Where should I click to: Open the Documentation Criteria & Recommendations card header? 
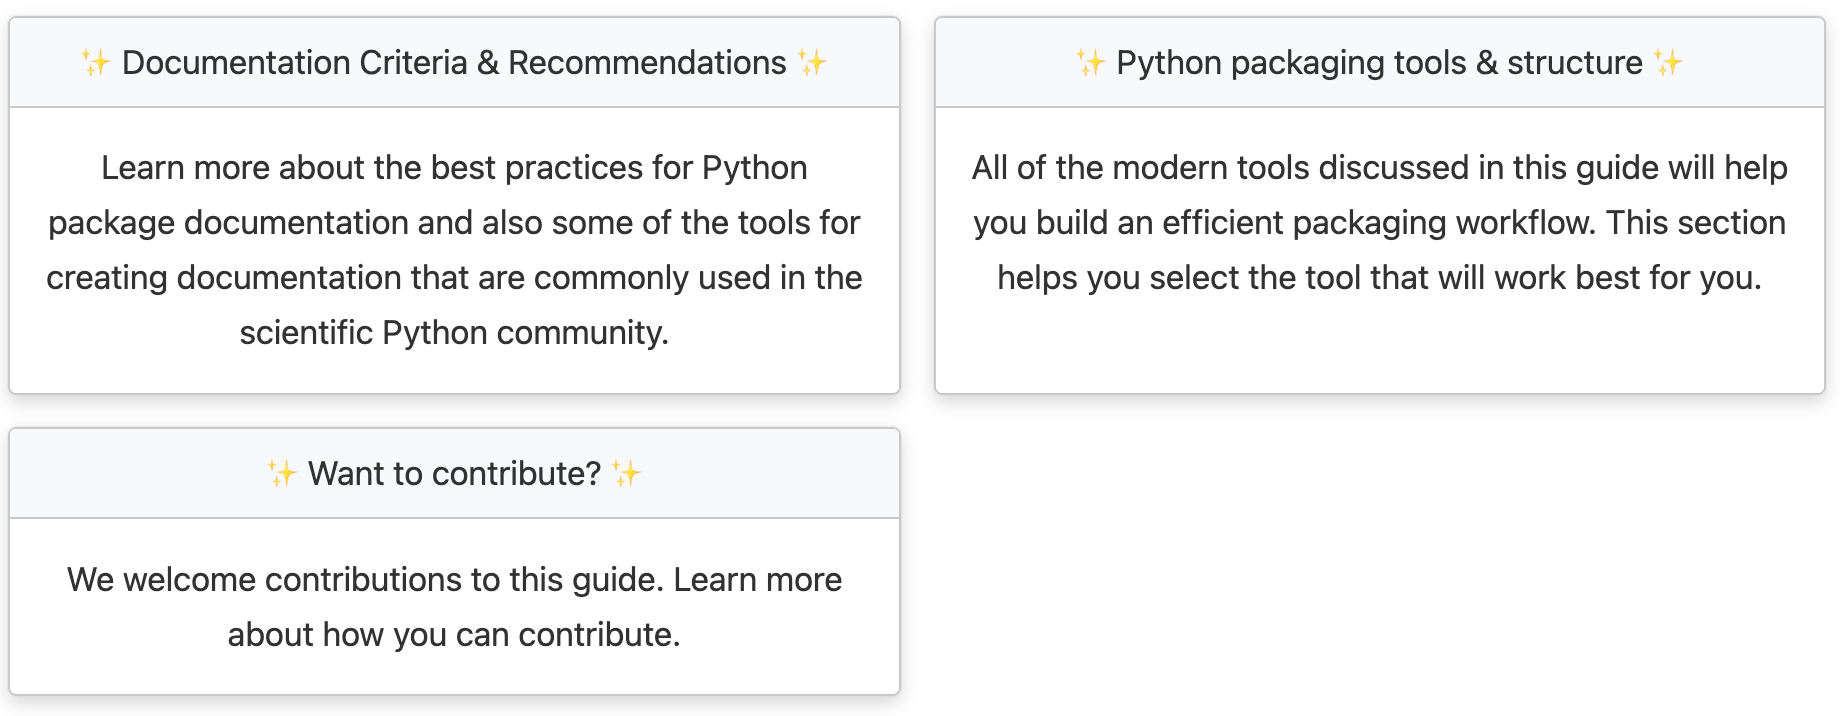pyautogui.click(x=454, y=62)
